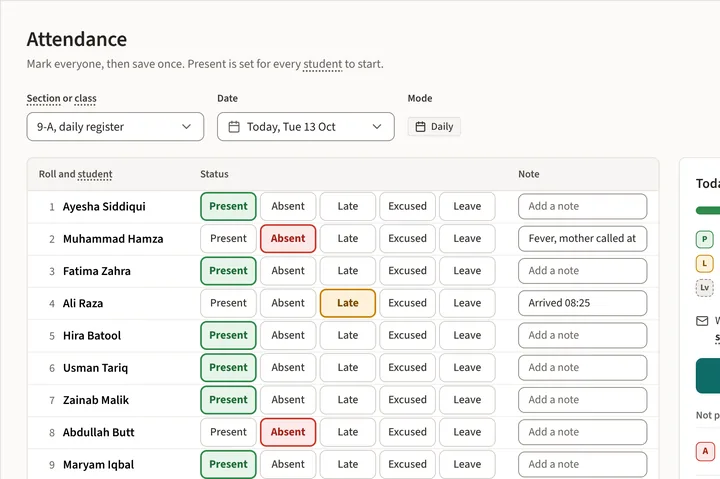Toggle Present for Maryam Iqbal
The height and width of the screenshot is (479, 720).
[228, 464]
